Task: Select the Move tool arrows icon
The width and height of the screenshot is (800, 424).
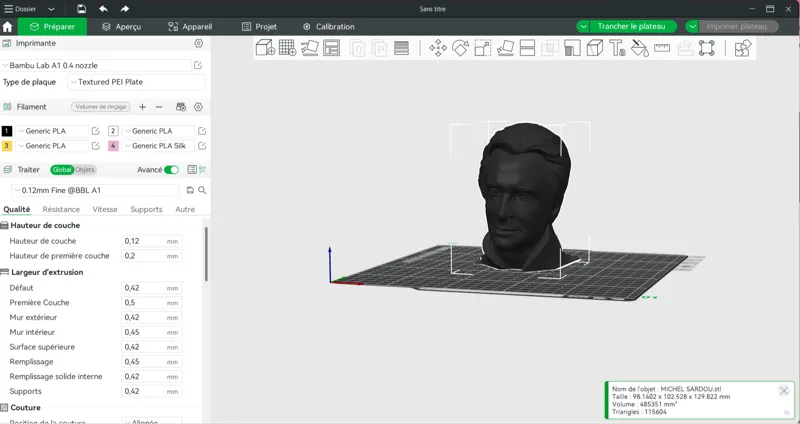Action: [x=438, y=48]
